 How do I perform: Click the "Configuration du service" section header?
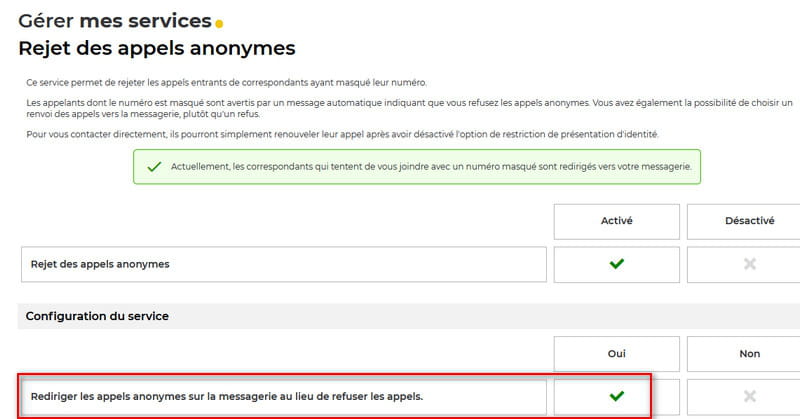97,316
